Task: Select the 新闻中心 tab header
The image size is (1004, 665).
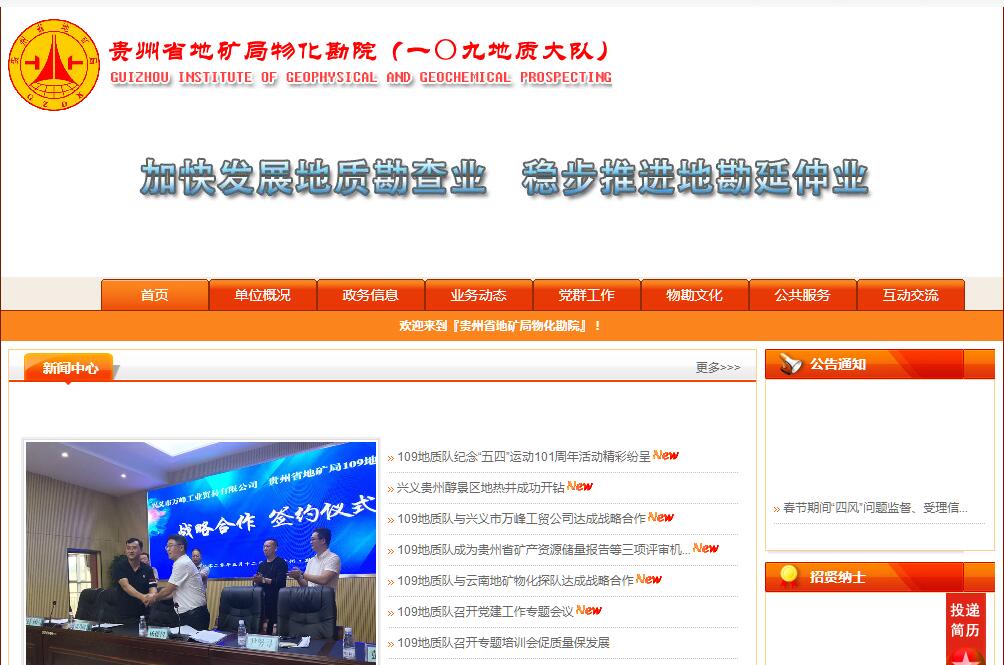Action: (x=70, y=368)
